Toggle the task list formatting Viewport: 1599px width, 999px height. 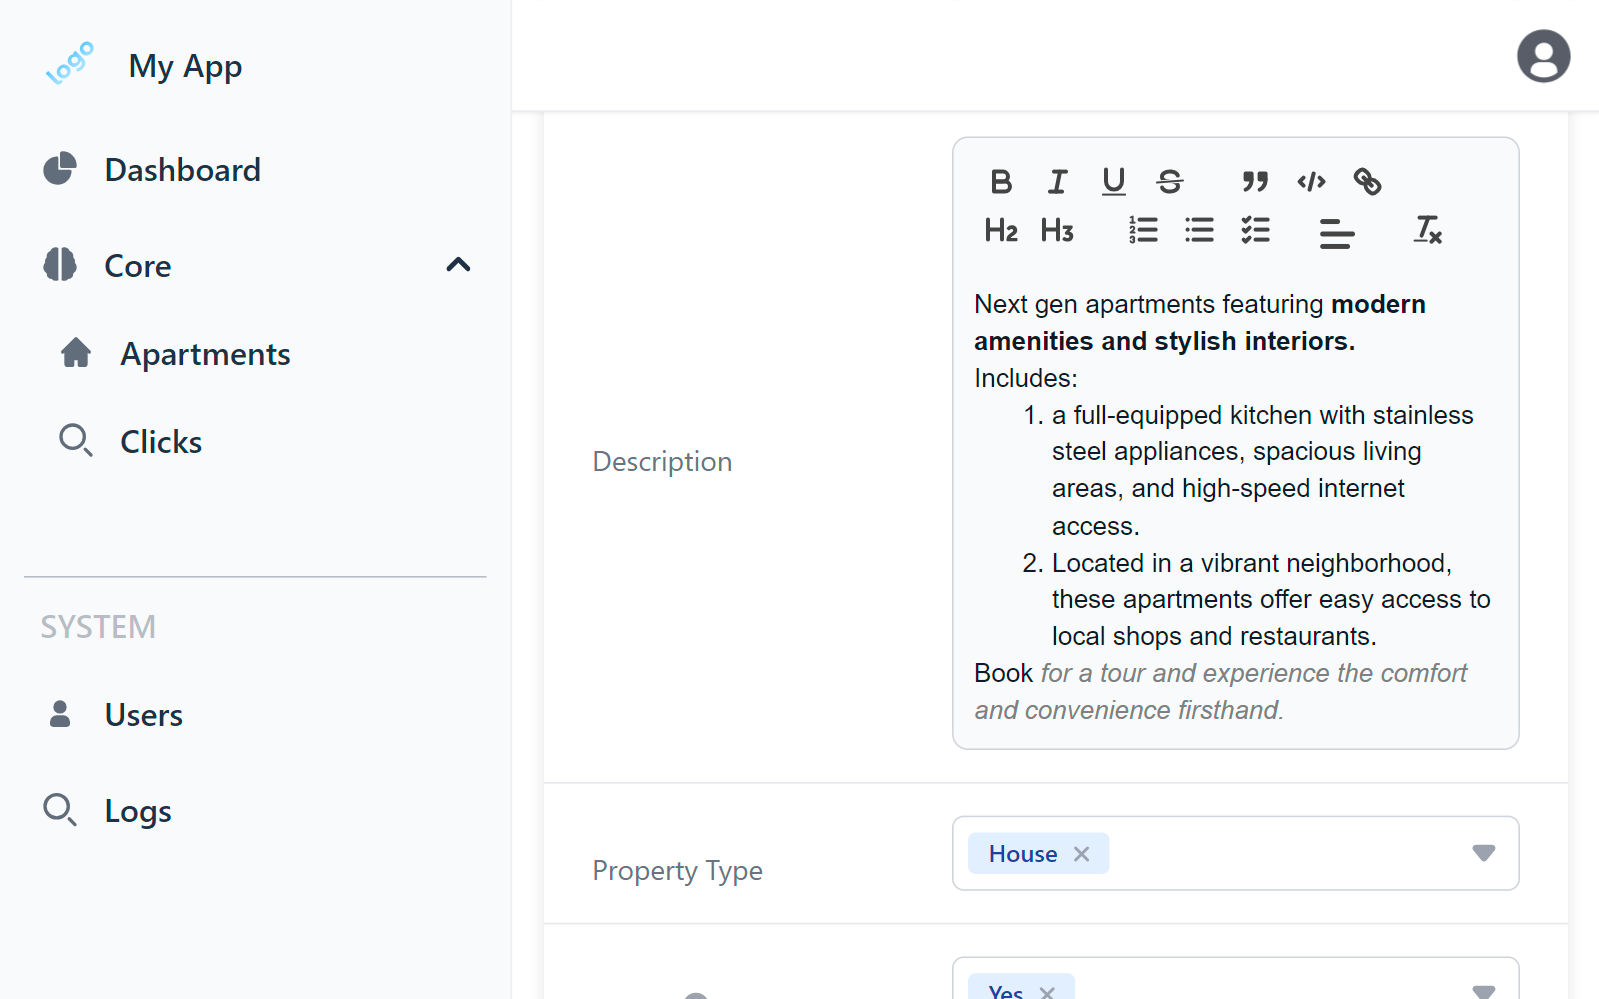1256,230
